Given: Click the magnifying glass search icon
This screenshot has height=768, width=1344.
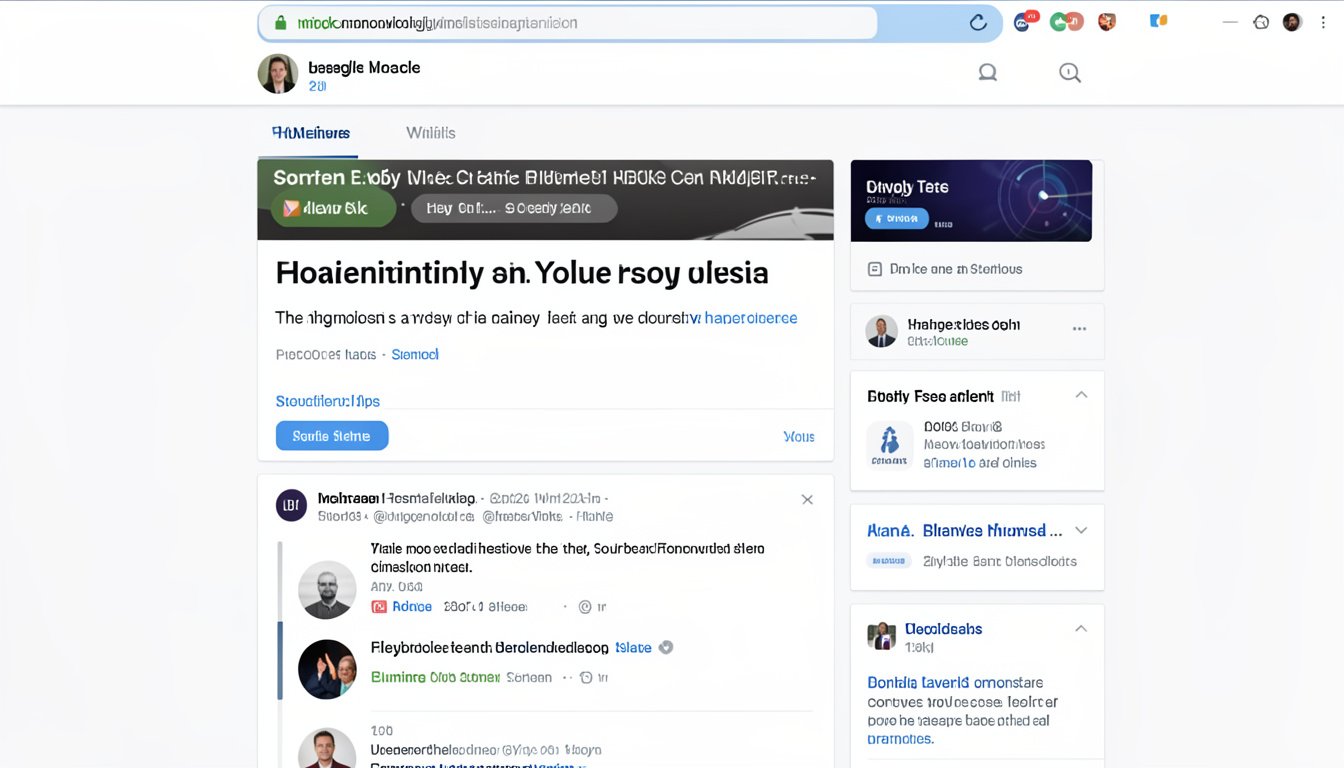Looking at the screenshot, I should (x=1069, y=72).
